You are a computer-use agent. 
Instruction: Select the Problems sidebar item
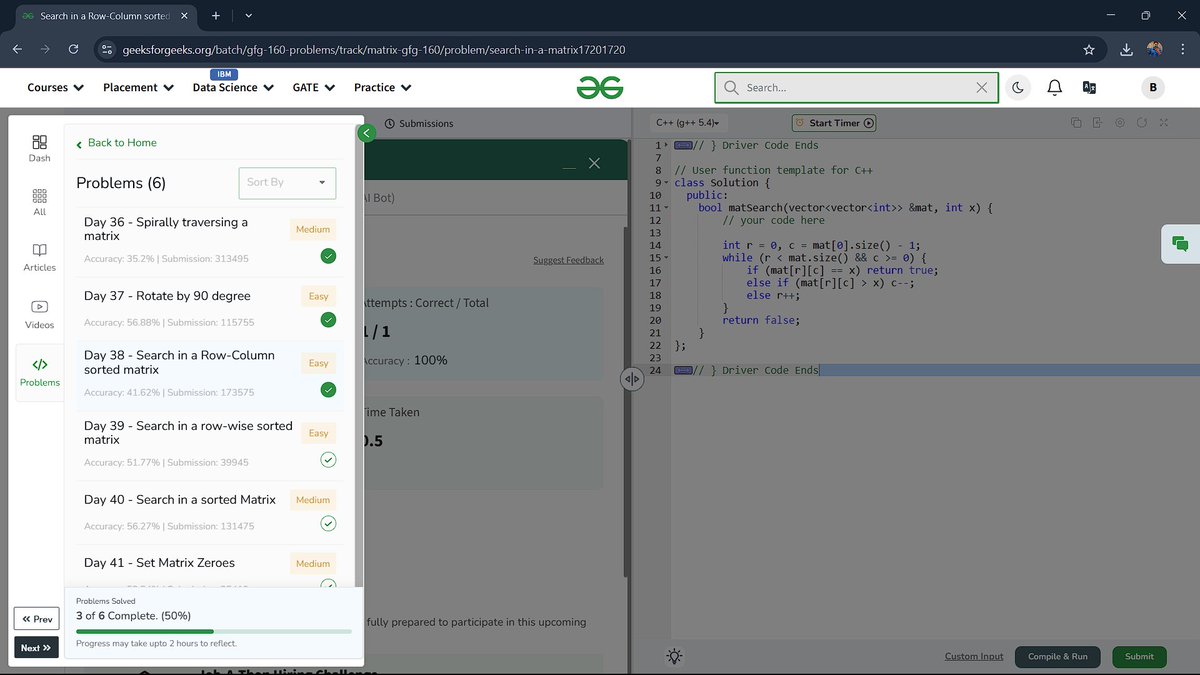click(39, 372)
